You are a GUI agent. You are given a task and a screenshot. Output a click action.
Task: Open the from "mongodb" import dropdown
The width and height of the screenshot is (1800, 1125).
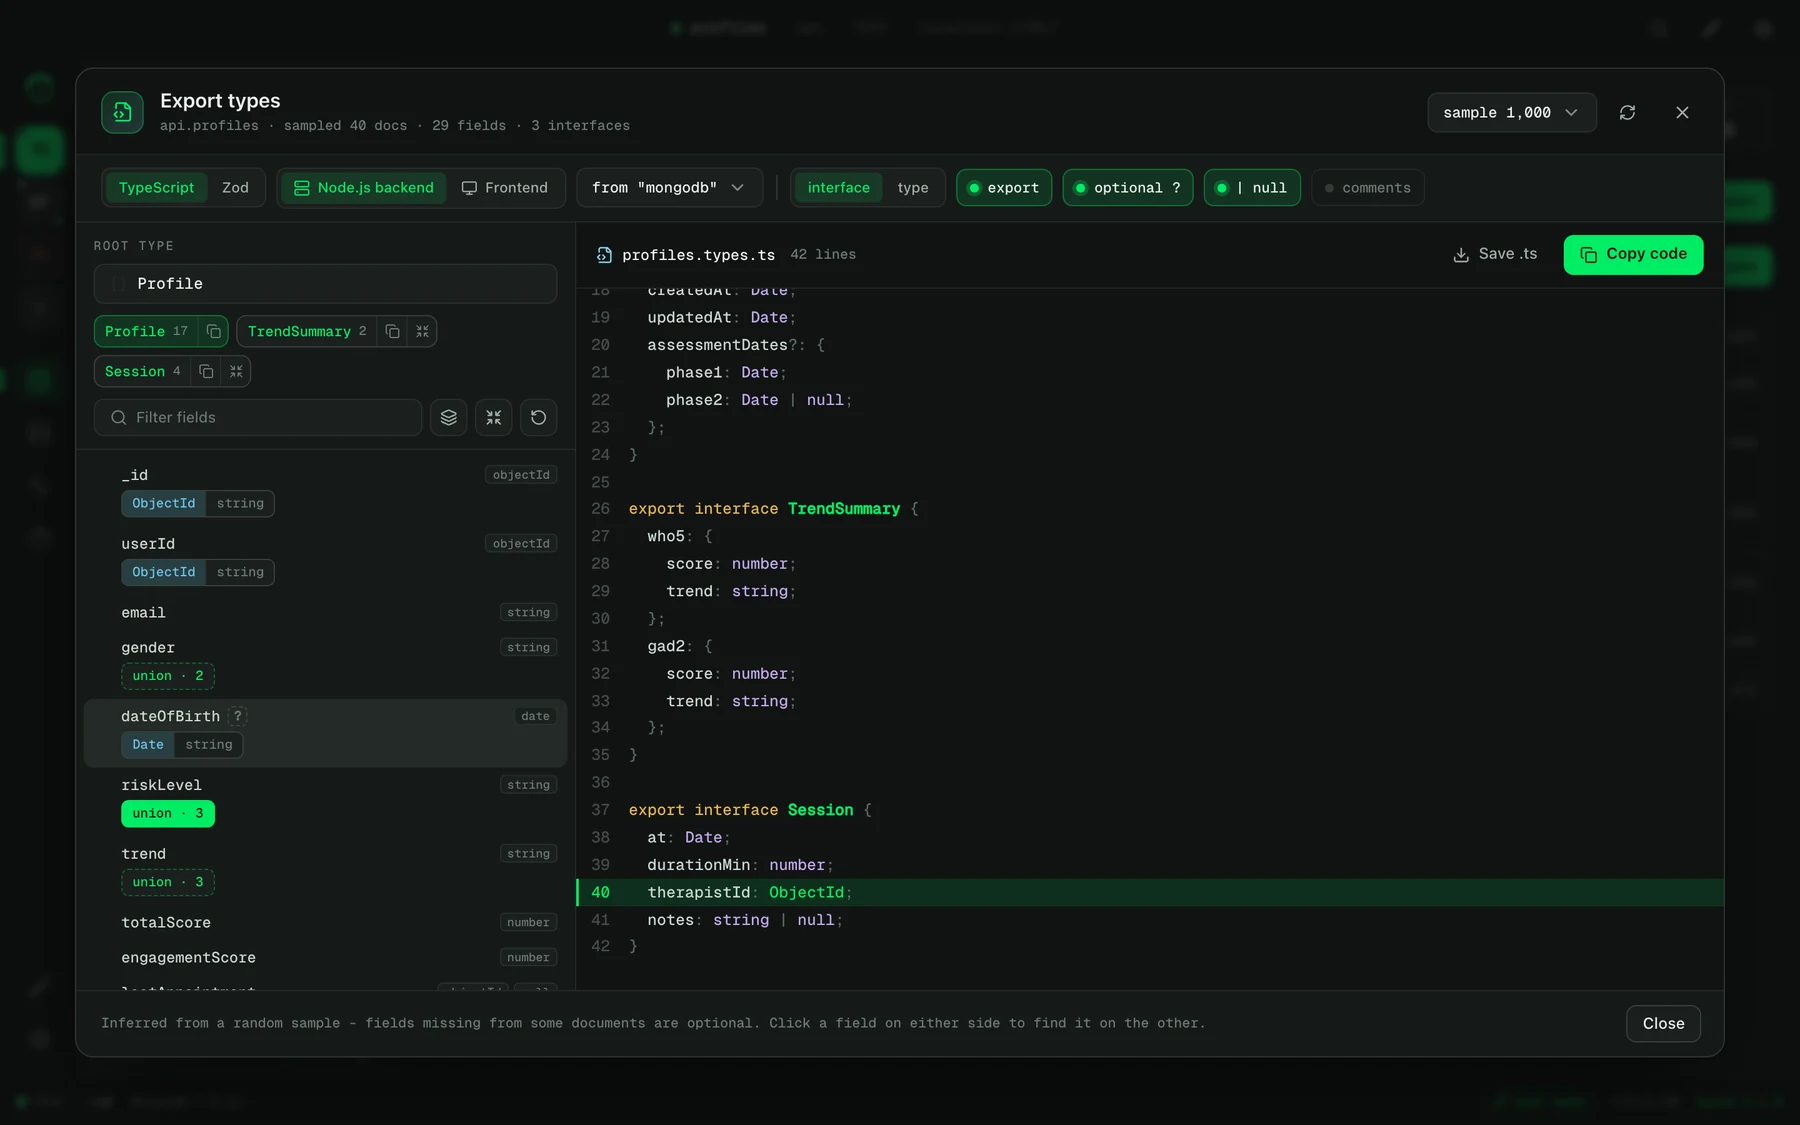pyautogui.click(x=669, y=188)
